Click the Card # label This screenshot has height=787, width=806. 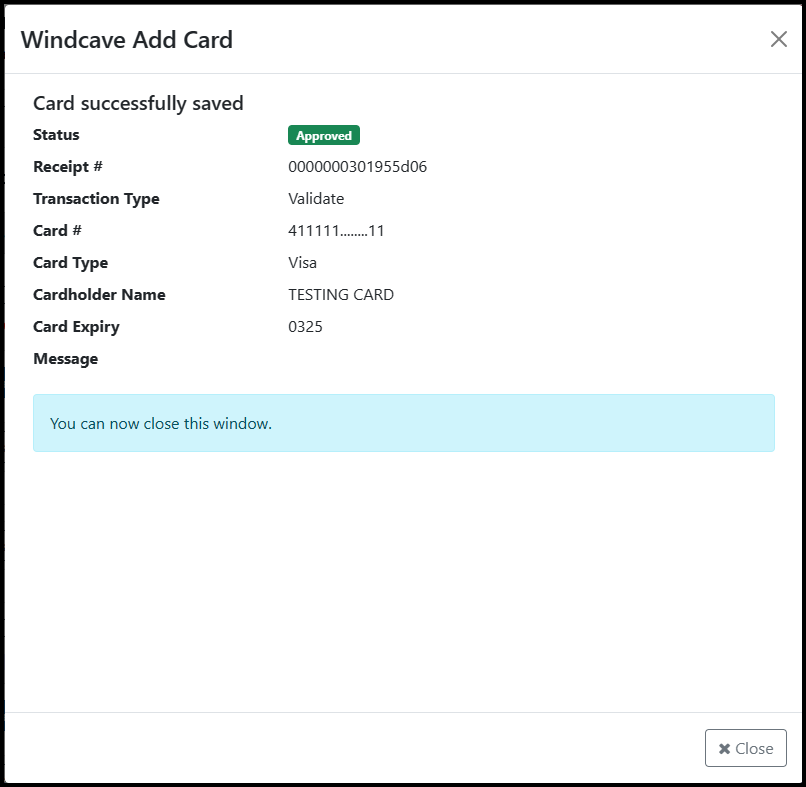tap(57, 231)
